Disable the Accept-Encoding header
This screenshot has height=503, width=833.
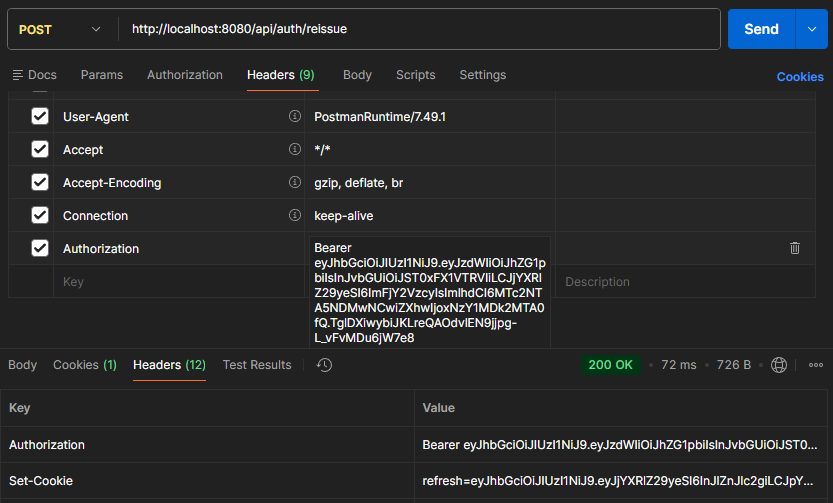click(40, 182)
